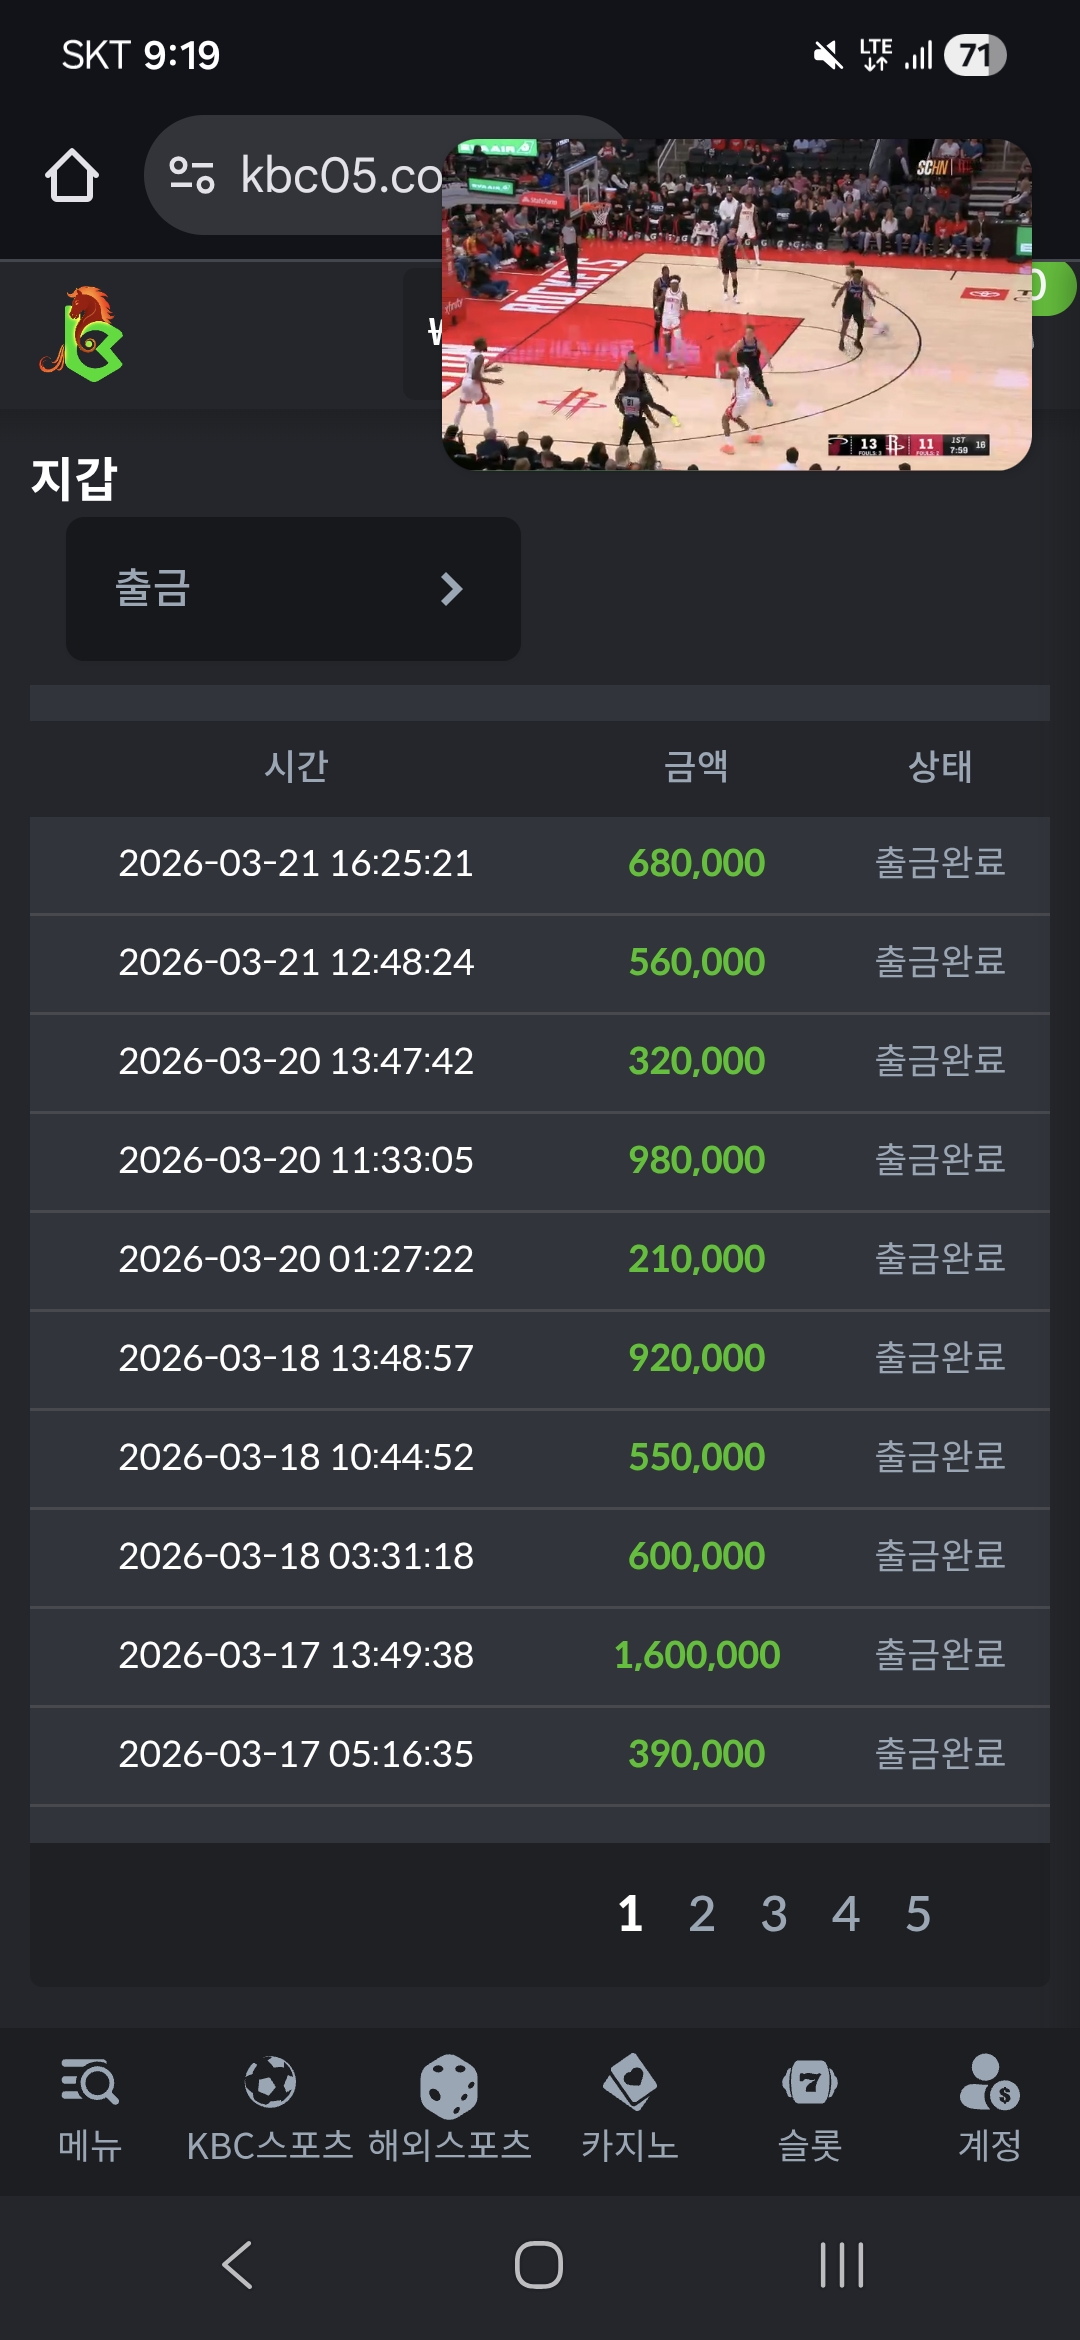Select the 1,600,000 withdrawal row
The width and height of the screenshot is (1080, 2340).
pos(540,1655)
